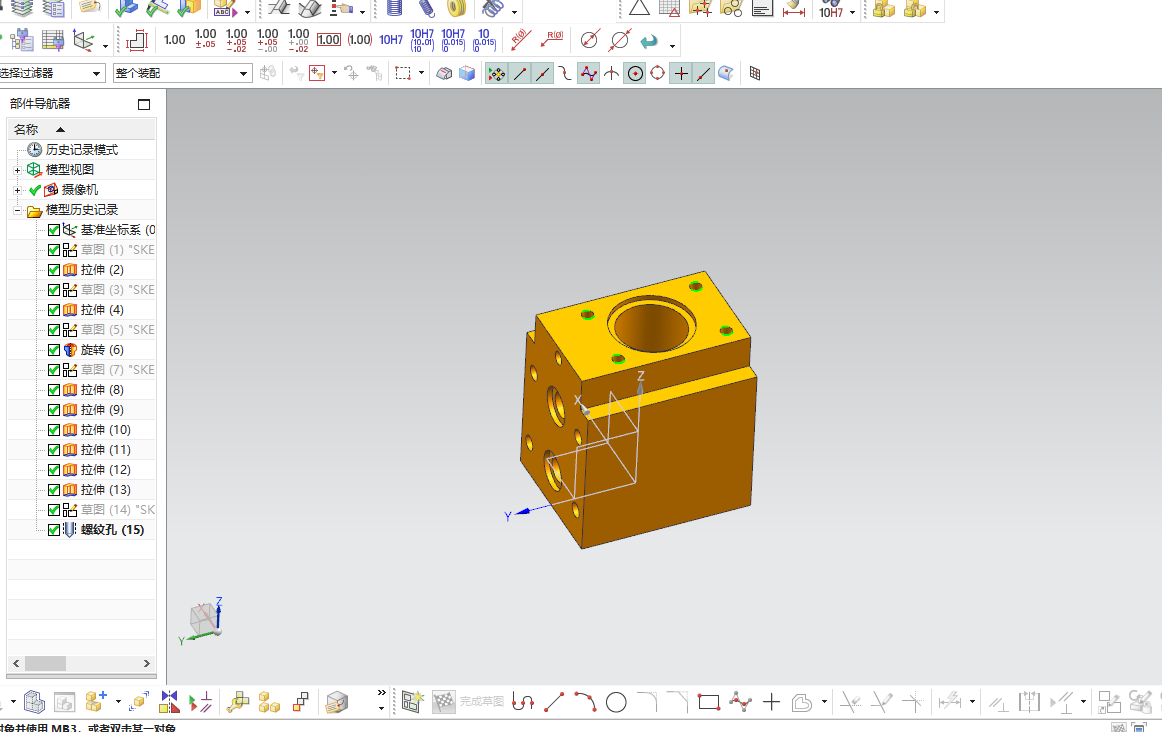Toggle Arc Center snap
This screenshot has width=1162, height=732.
click(x=635, y=73)
